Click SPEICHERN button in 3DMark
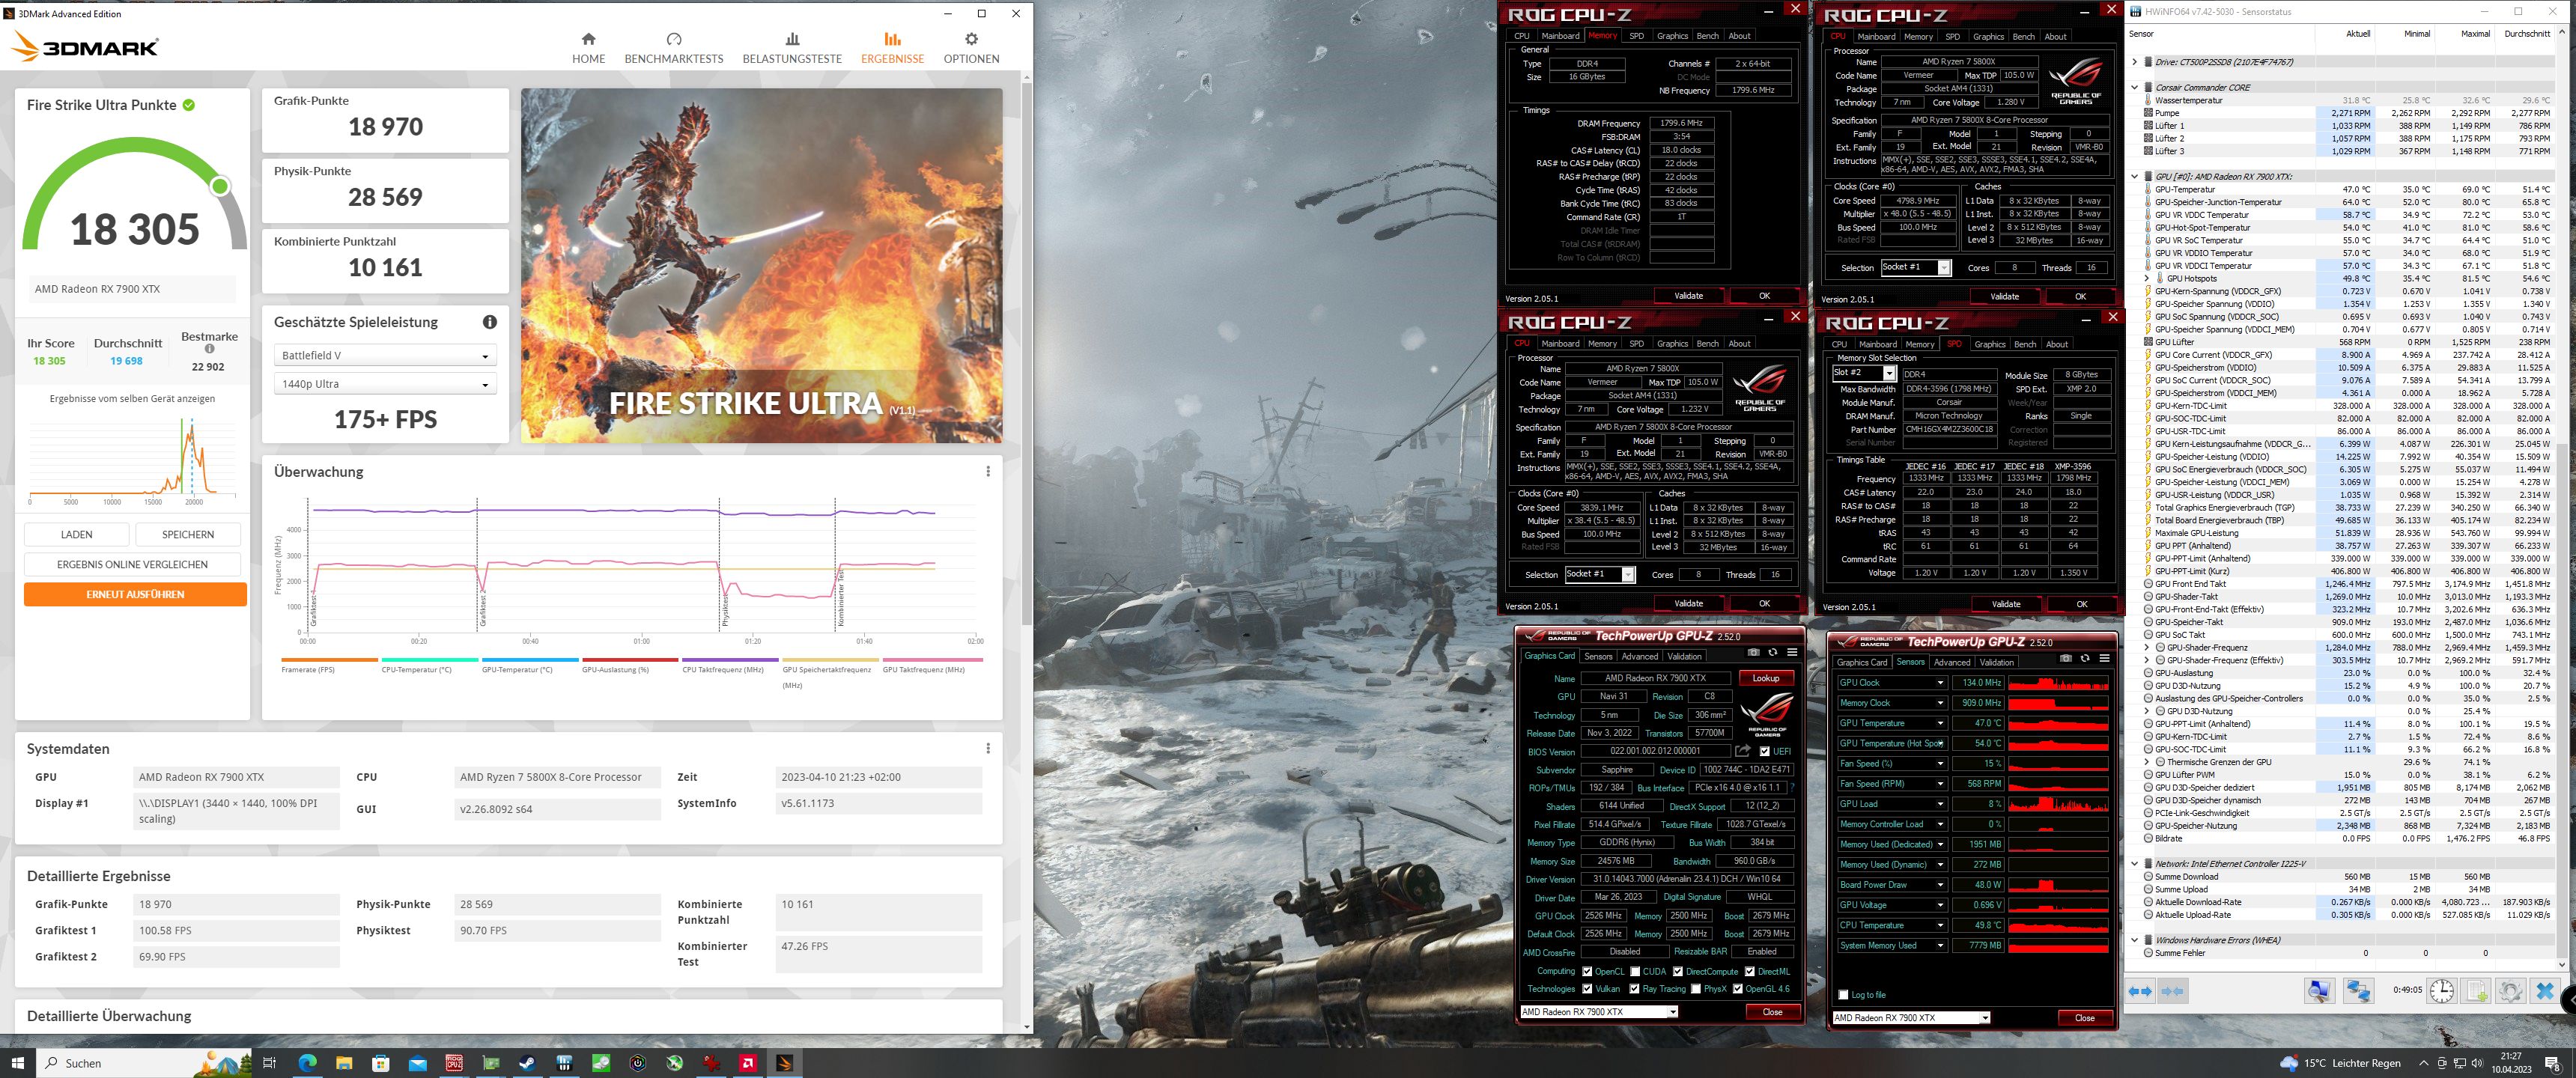This screenshot has width=2576, height=1078. tap(187, 534)
